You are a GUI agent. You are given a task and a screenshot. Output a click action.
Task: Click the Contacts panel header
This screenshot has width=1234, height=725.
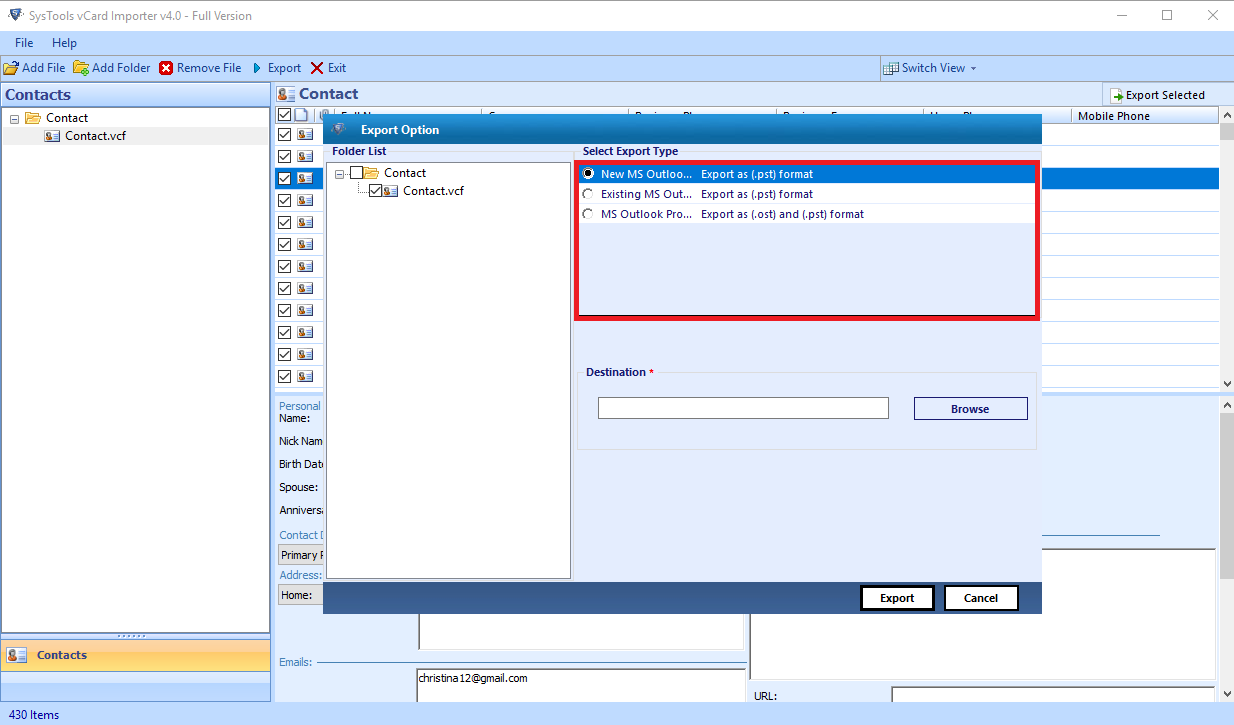136,95
